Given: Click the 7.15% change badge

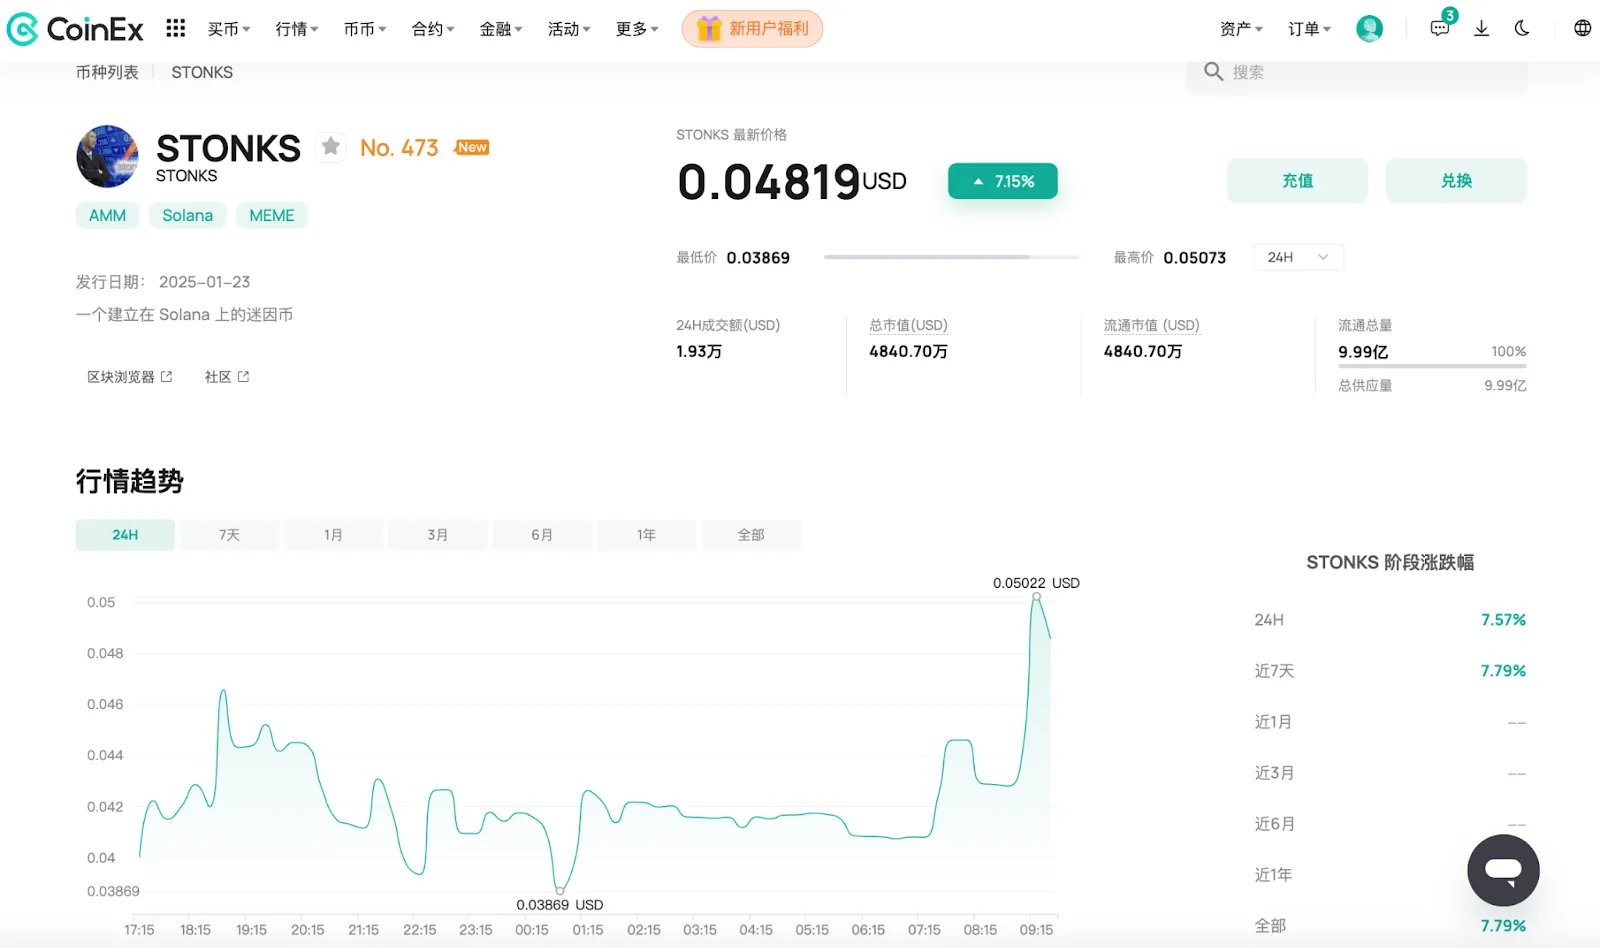Looking at the screenshot, I should pyautogui.click(x=1003, y=181).
